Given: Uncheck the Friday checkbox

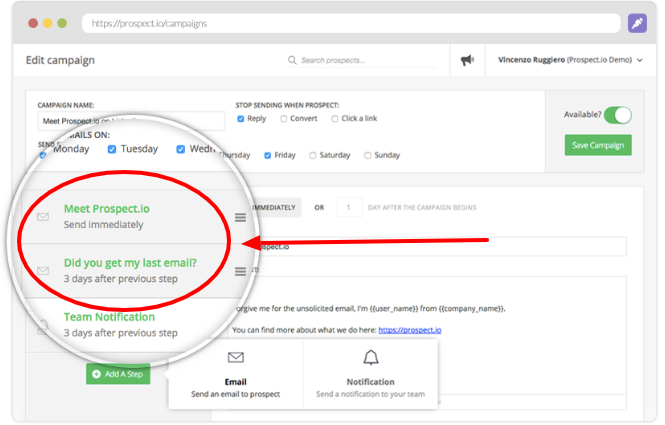Looking at the screenshot, I should click(x=268, y=156).
